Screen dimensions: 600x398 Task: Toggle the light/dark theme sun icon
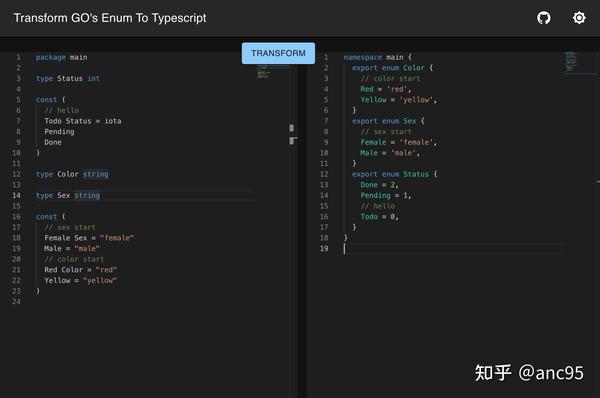pyautogui.click(x=579, y=18)
